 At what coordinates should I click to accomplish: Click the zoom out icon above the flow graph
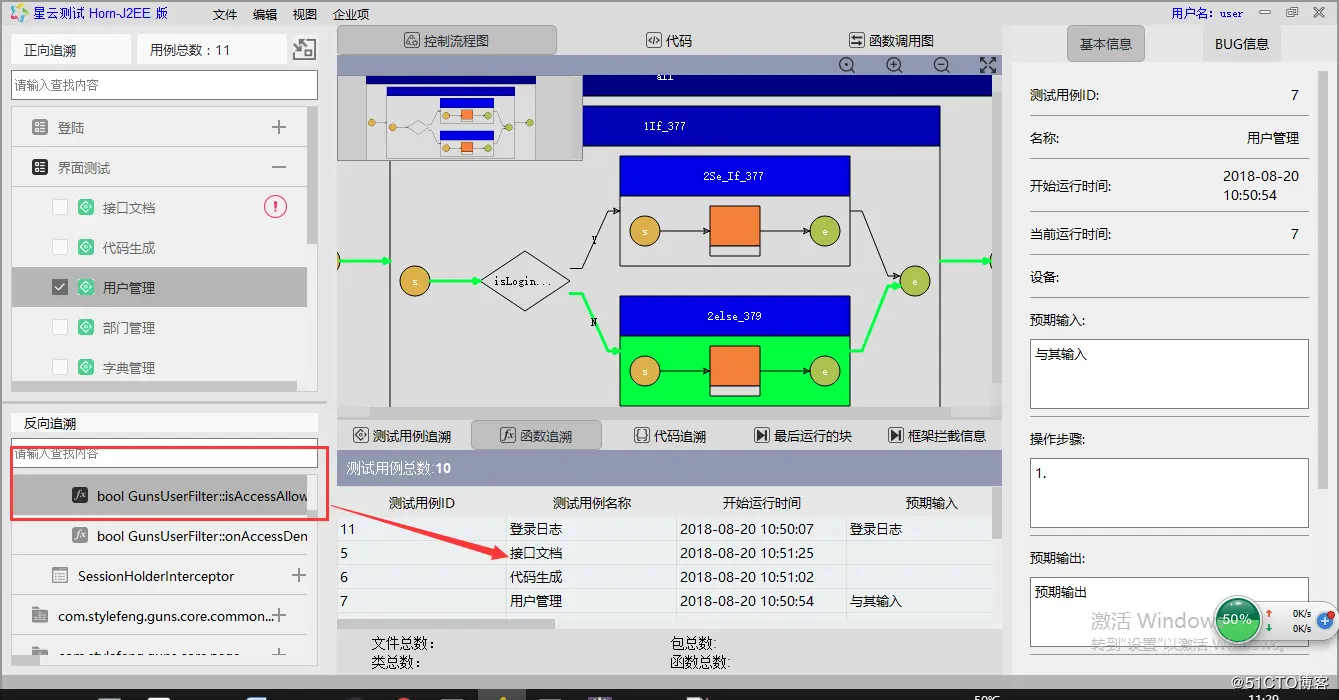pyautogui.click(x=940, y=64)
